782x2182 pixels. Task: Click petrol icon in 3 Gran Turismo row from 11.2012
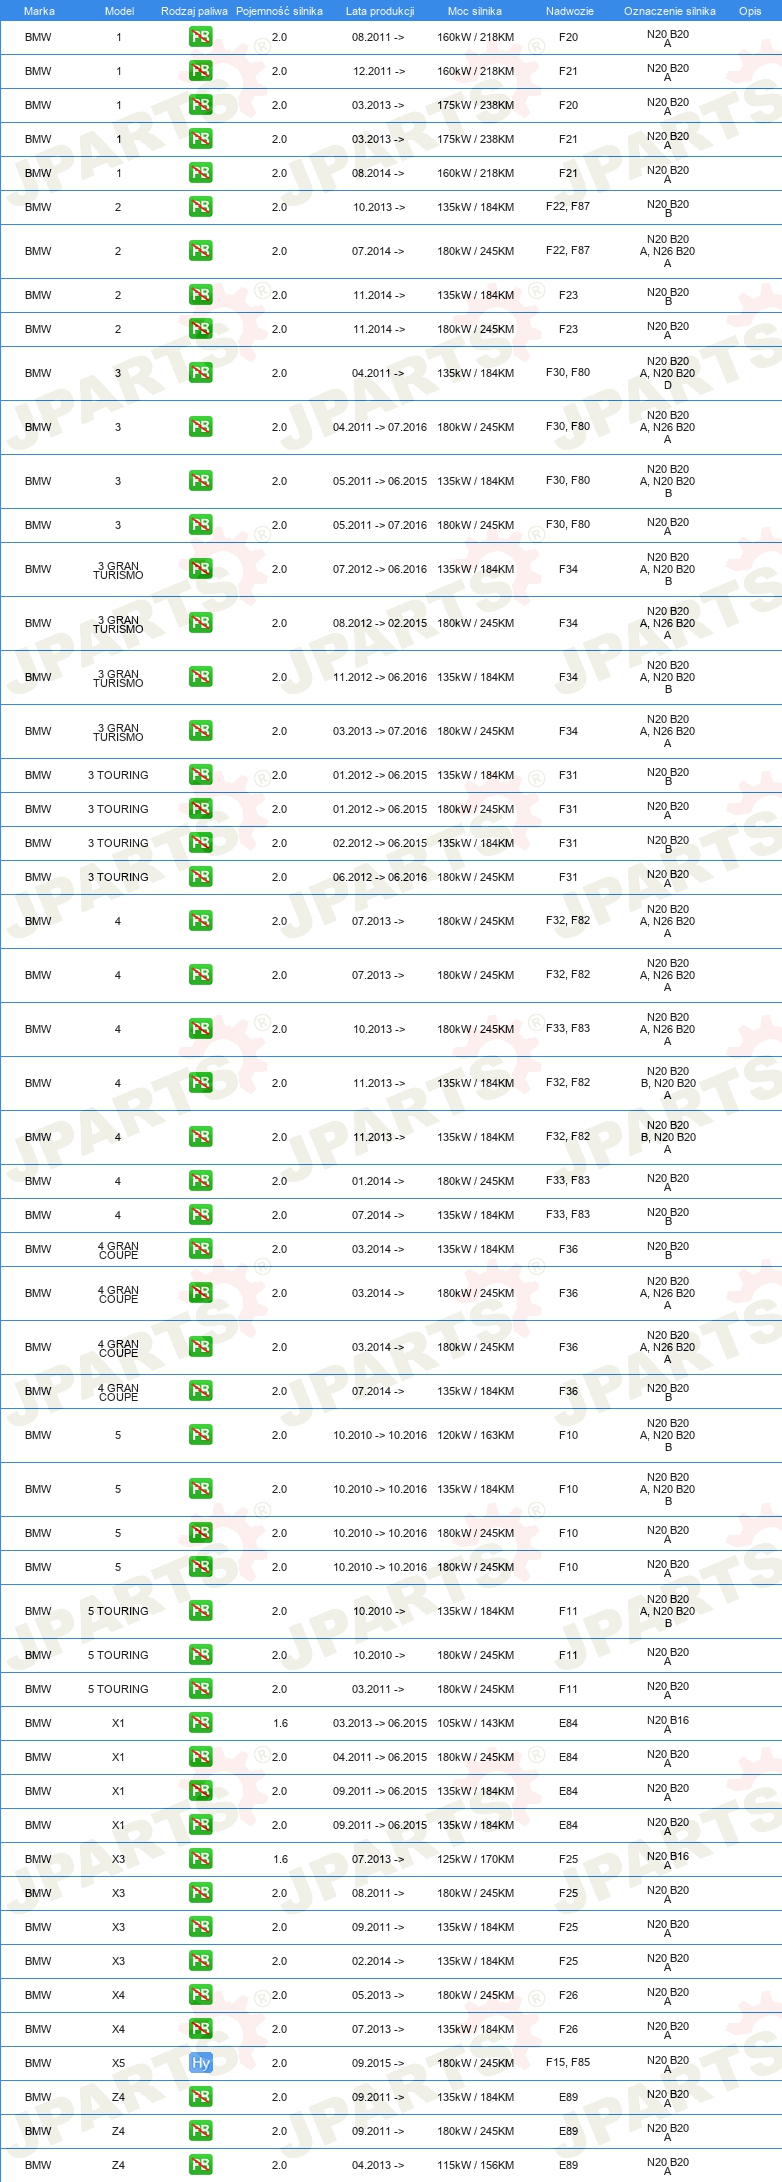pos(201,677)
